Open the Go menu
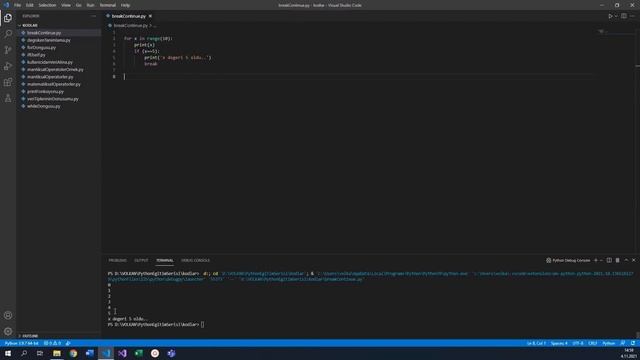This screenshot has height=360, width=640. 78,5
